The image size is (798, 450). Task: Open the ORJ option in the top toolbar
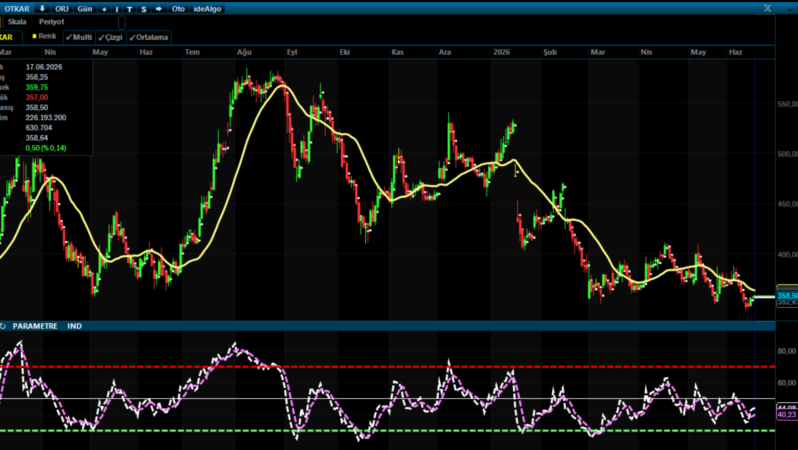click(62, 9)
